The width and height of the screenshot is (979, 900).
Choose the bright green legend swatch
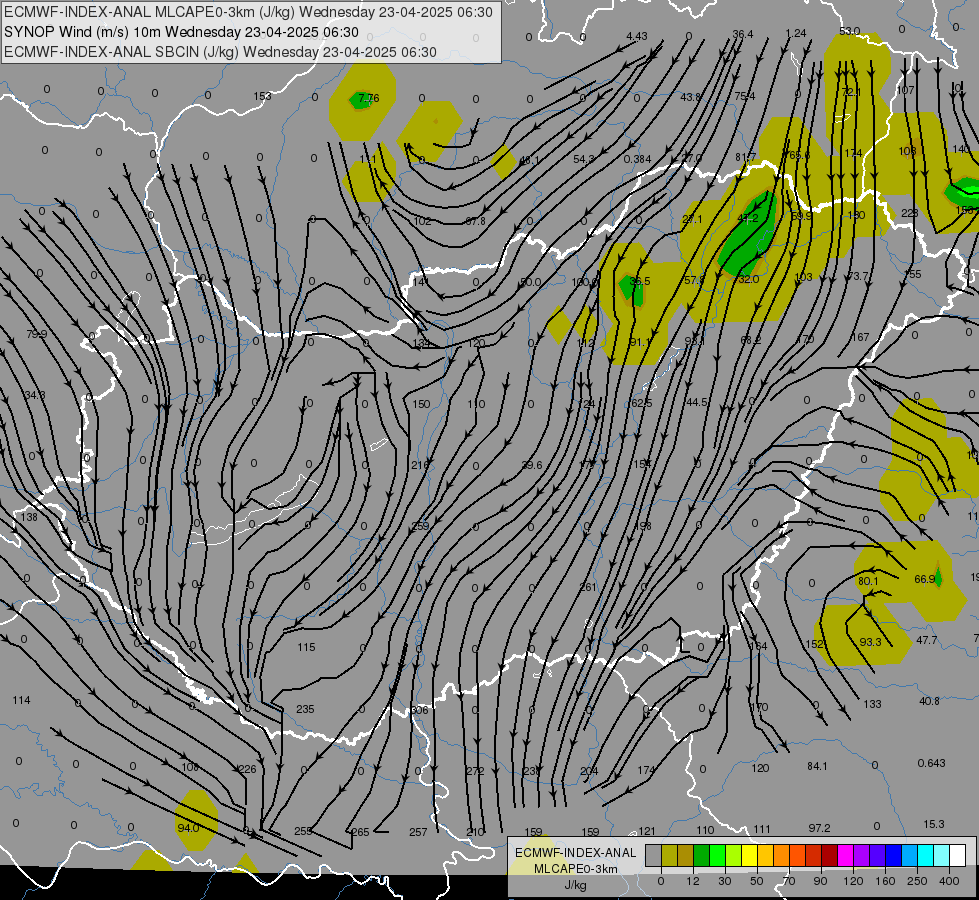click(x=717, y=856)
